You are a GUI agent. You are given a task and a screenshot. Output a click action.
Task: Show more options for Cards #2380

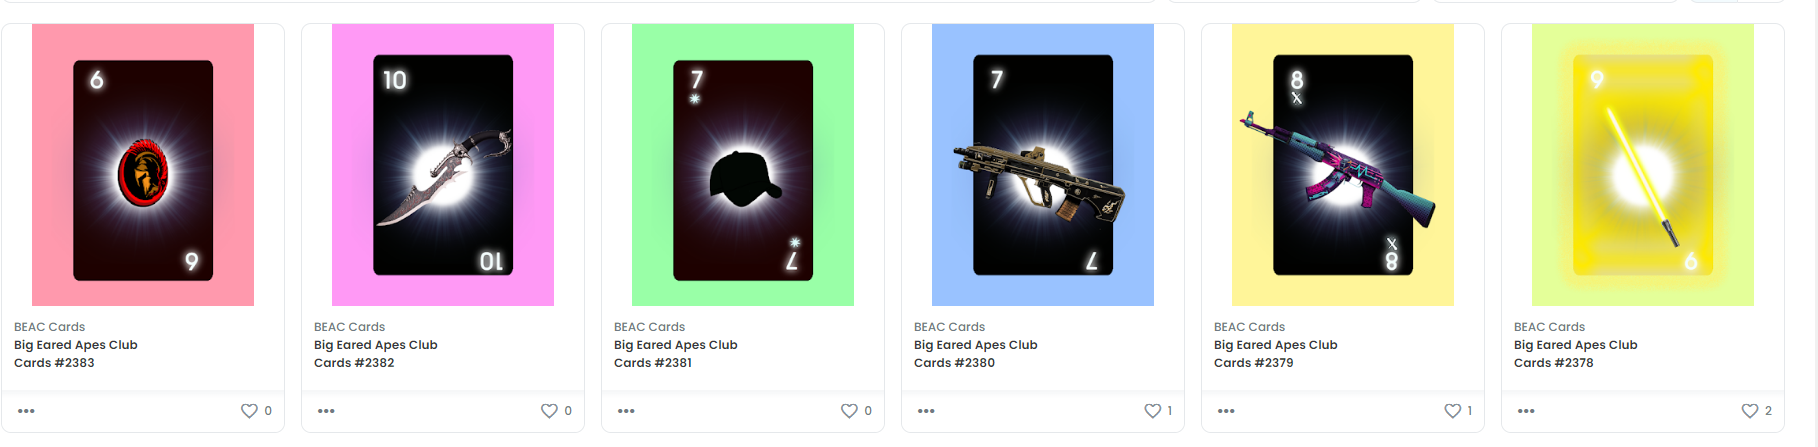[x=926, y=411]
